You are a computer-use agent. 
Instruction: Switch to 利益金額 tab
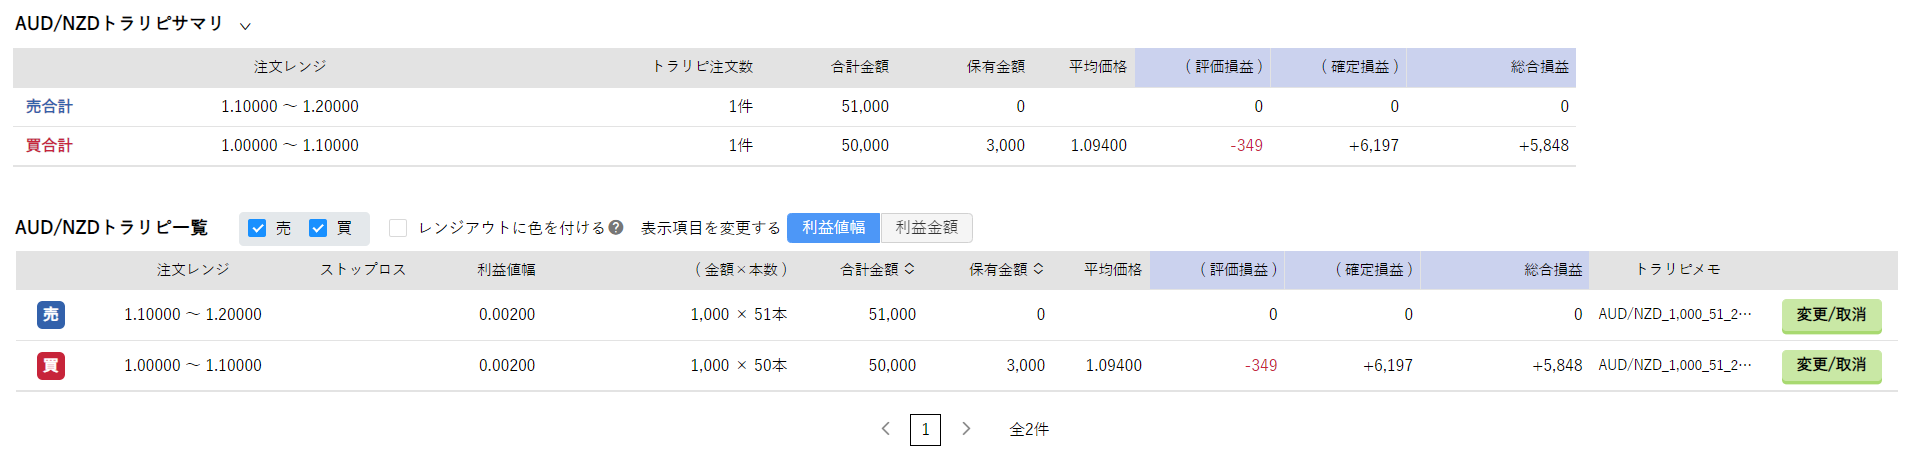pyautogui.click(x=926, y=228)
